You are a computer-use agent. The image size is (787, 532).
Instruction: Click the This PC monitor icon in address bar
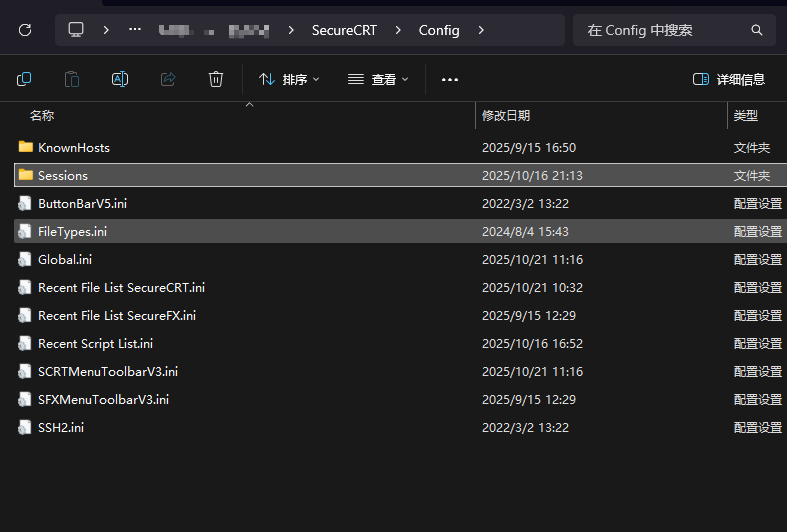click(x=76, y=30)
